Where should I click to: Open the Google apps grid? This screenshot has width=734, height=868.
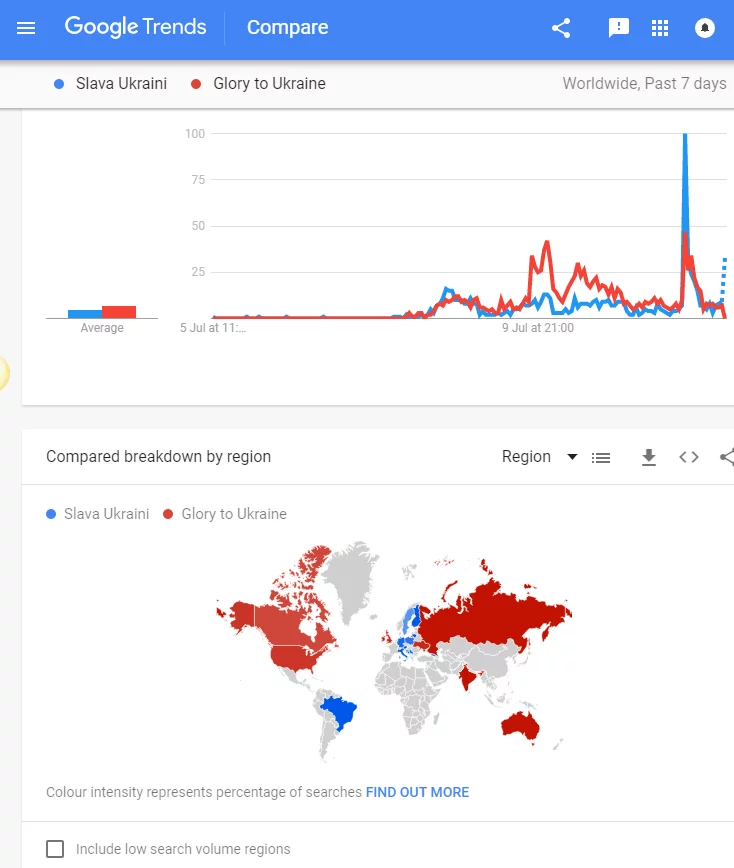(660, 28)
